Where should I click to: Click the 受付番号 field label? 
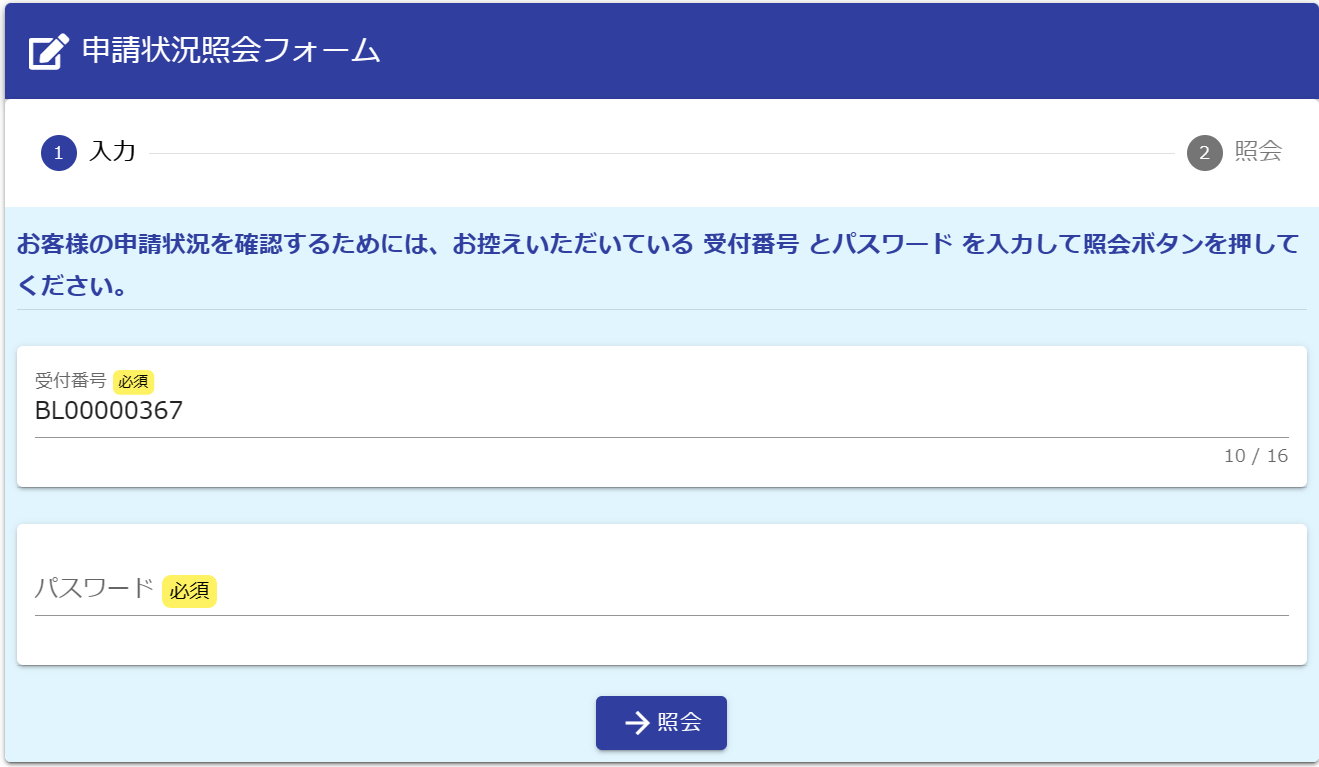[x=70, y=381]
